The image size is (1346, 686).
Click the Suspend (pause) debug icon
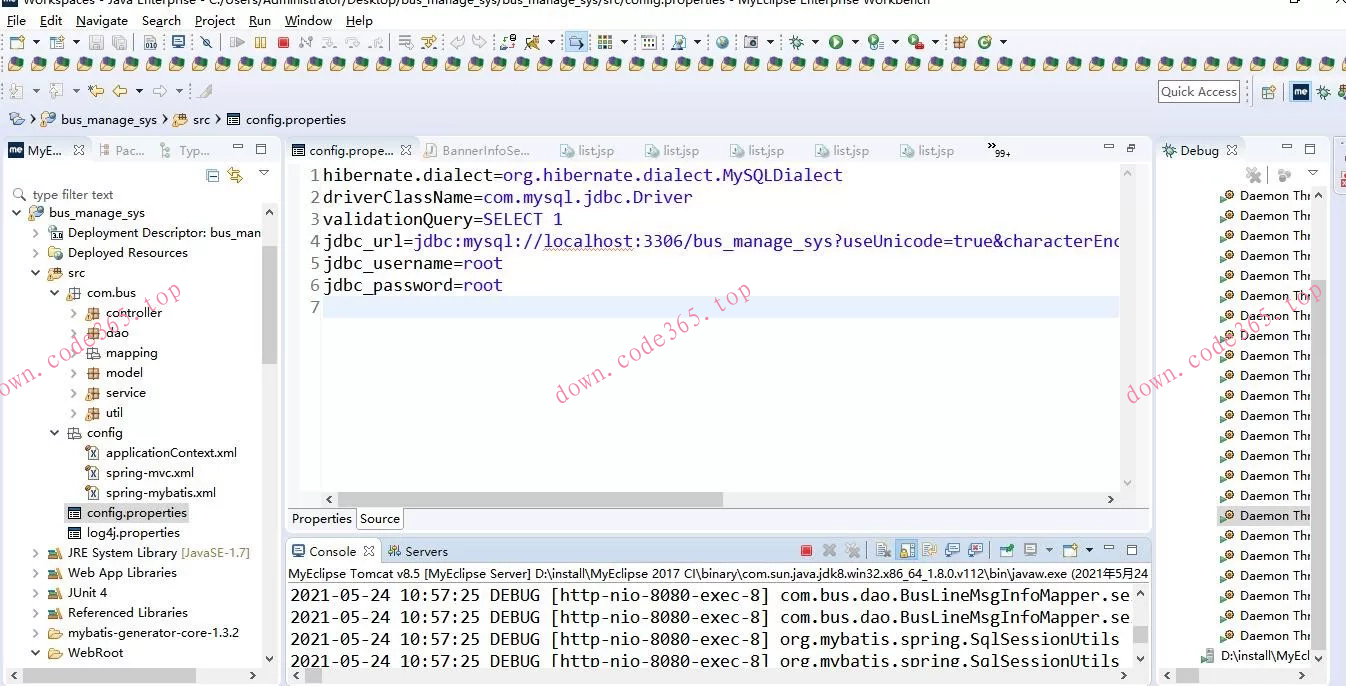[x=260, y=42]
